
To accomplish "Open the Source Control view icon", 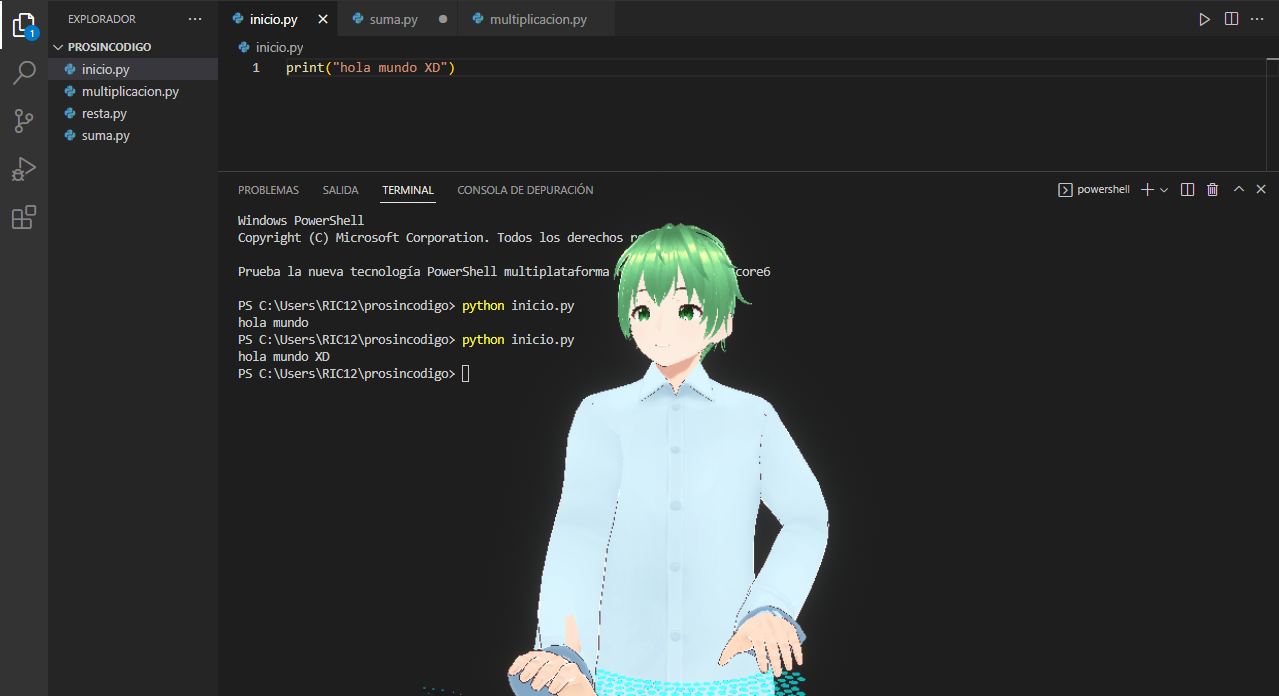I will tap(24, 121).
